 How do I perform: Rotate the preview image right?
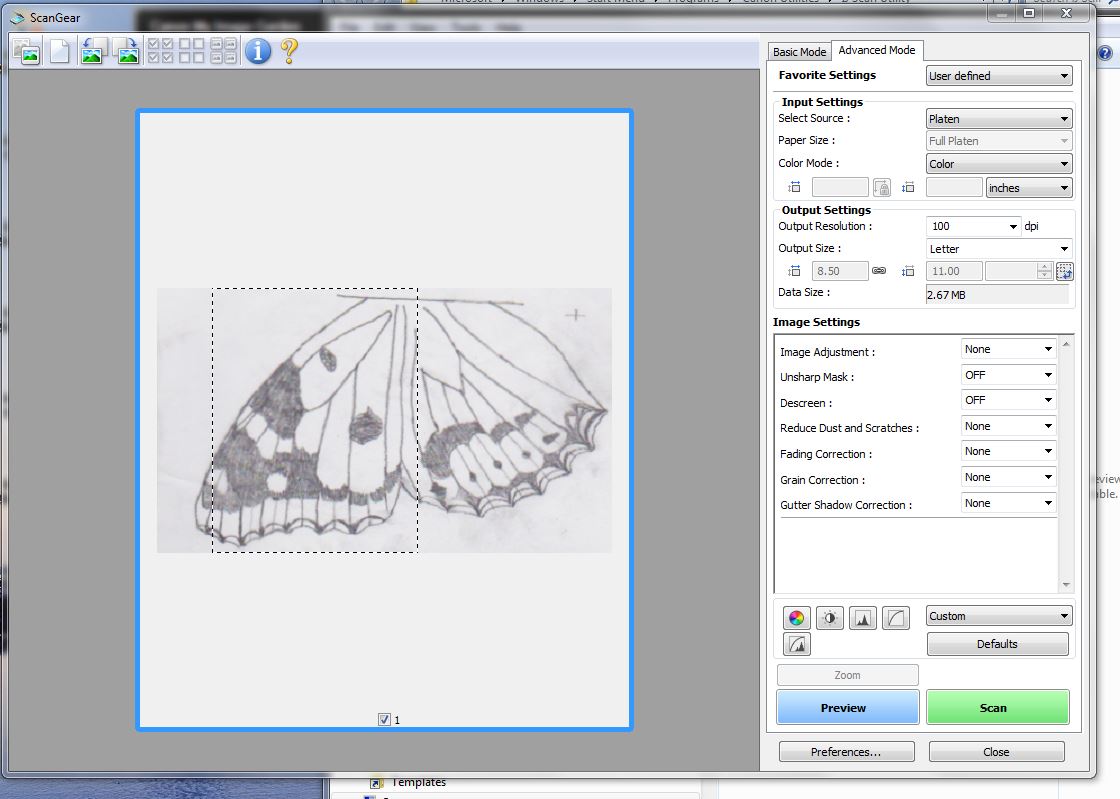126,51
